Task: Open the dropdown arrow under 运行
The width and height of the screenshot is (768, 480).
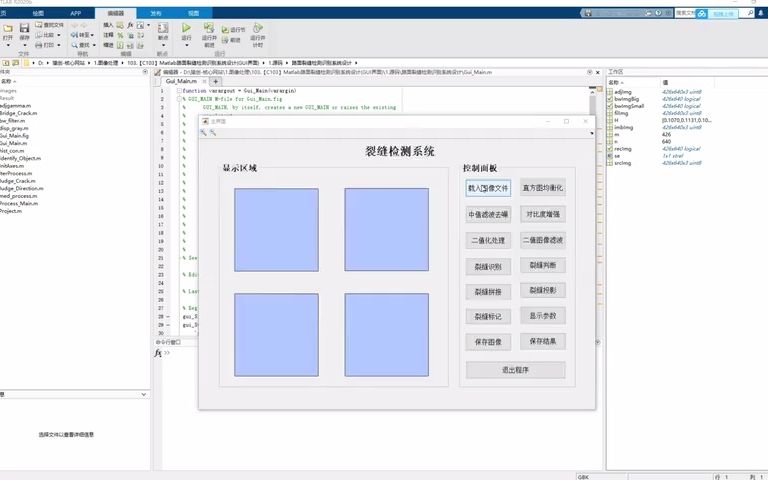Action: pos(186,45)
